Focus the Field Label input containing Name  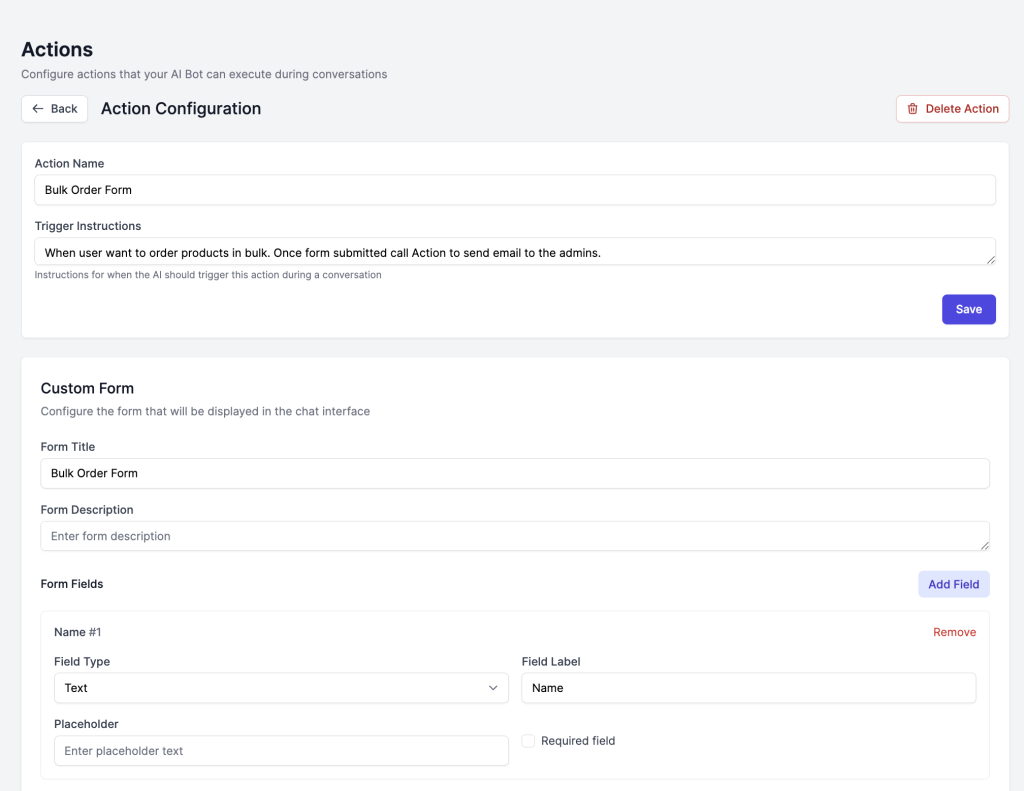click(748, 688)
